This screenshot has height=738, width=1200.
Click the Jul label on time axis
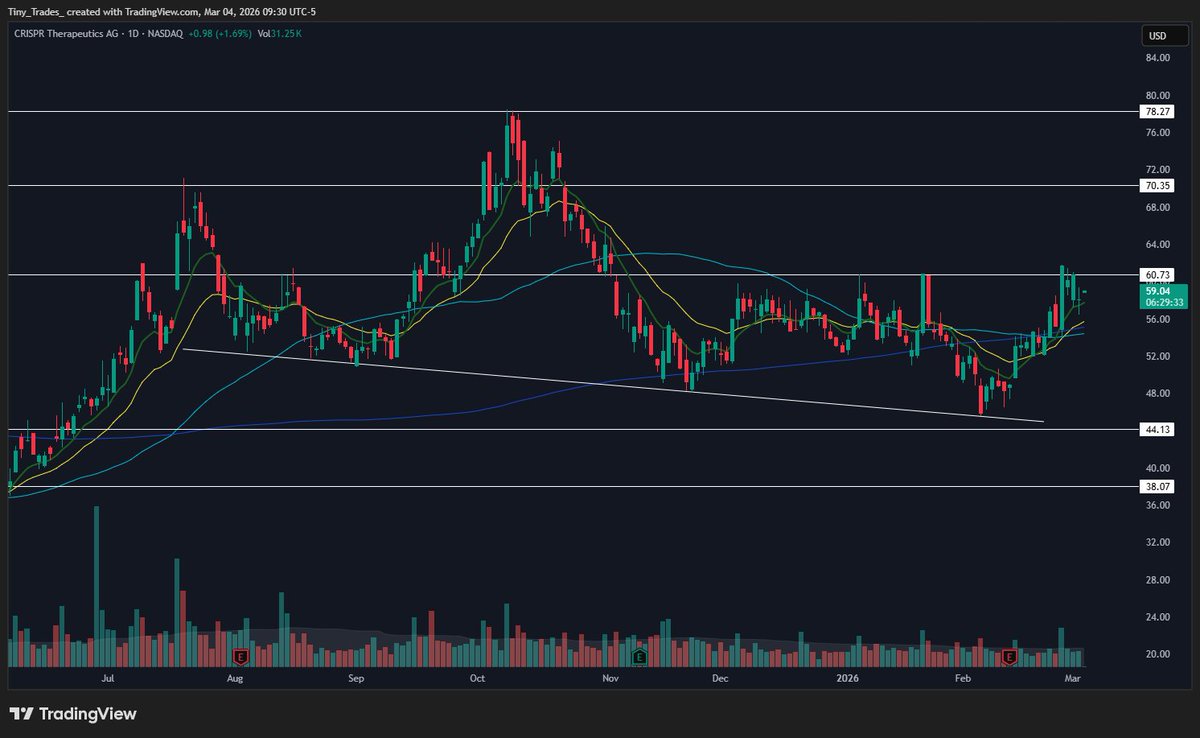pos(108,678)
